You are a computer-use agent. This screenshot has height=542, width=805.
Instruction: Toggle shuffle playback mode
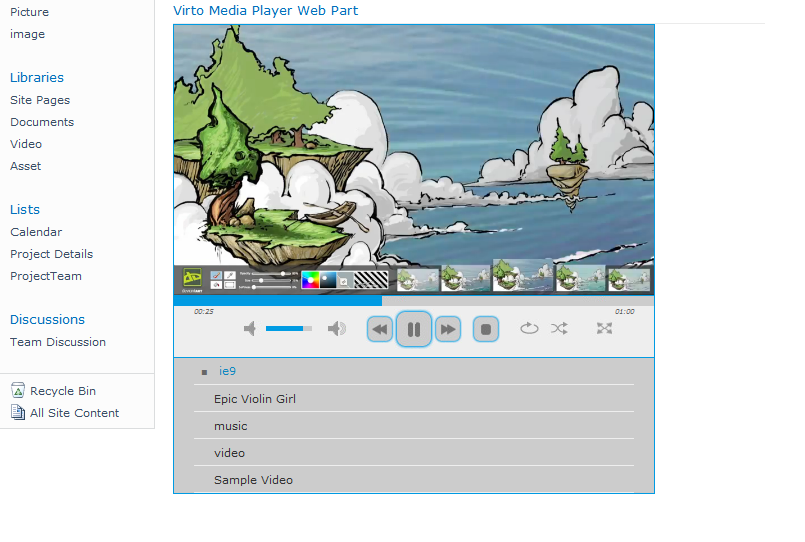point(559,328)
